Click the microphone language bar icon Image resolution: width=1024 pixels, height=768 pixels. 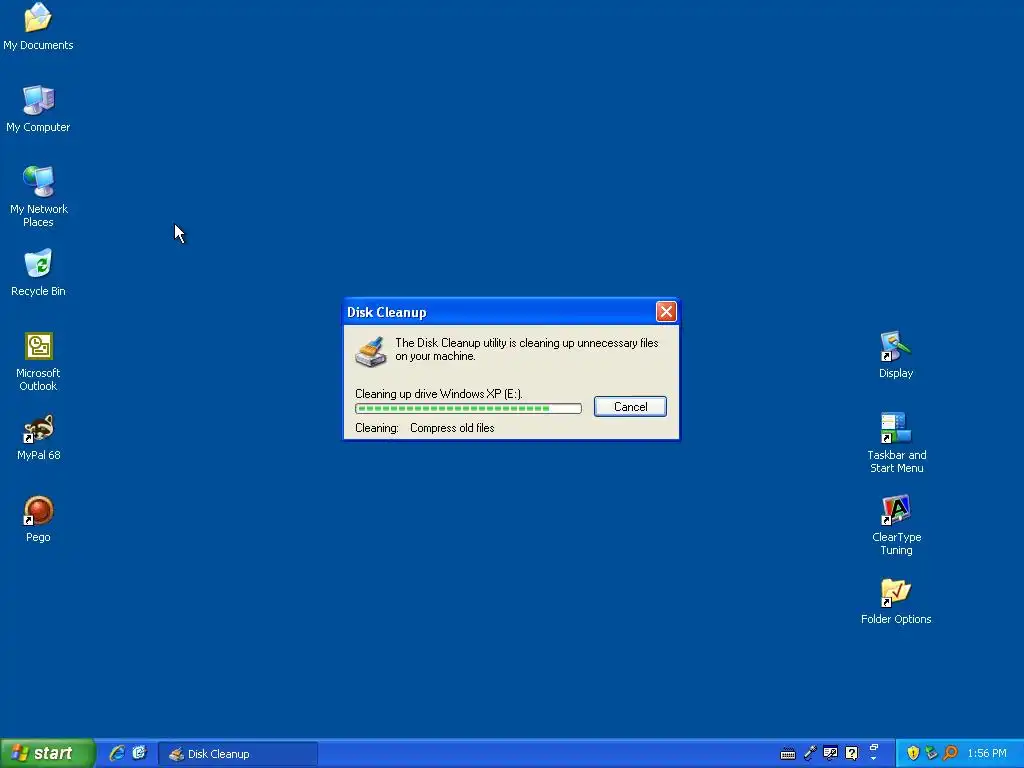coord(810,753)
